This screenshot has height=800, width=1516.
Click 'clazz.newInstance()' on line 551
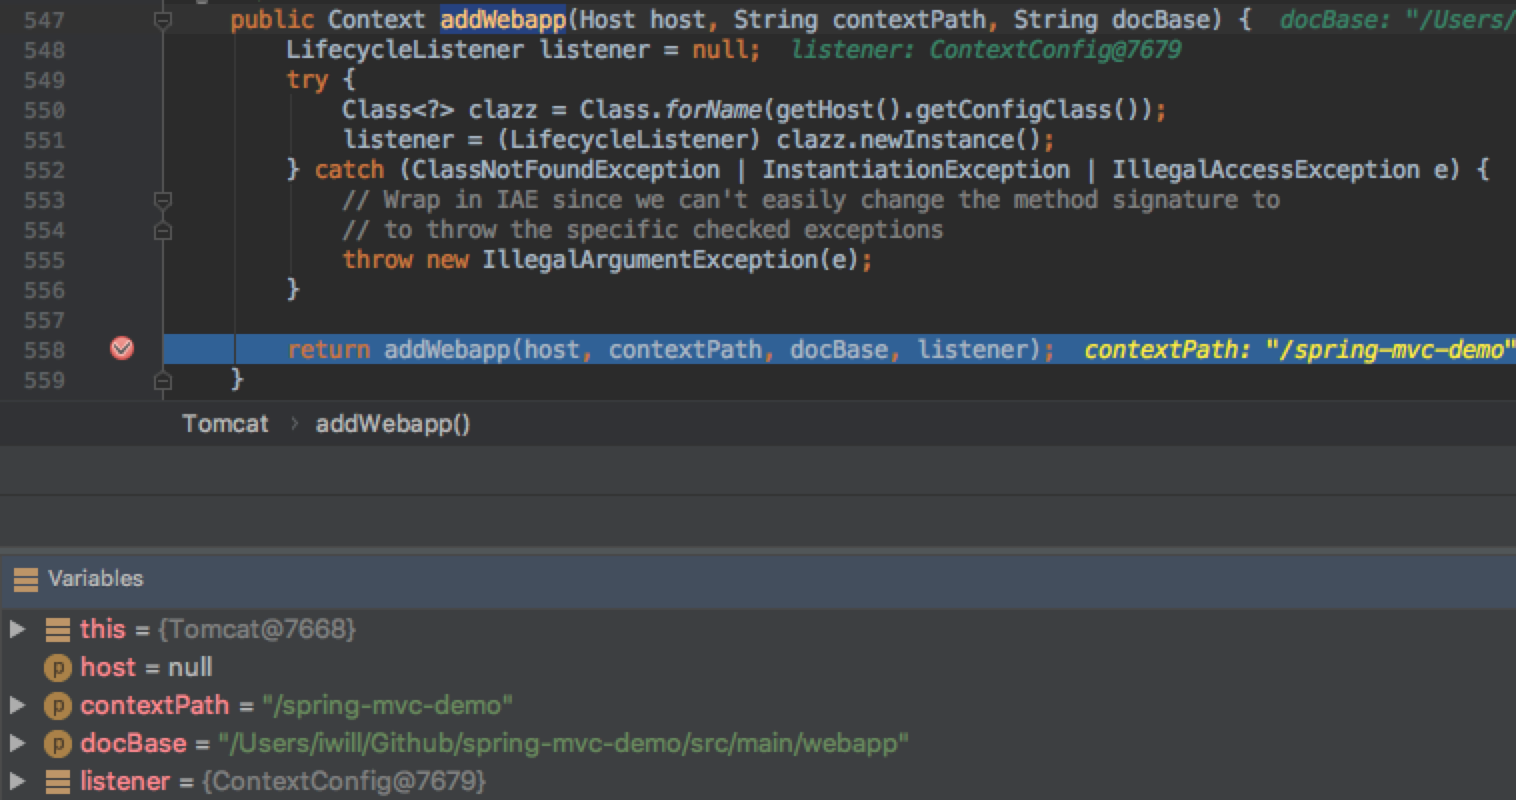coord(909,139)
